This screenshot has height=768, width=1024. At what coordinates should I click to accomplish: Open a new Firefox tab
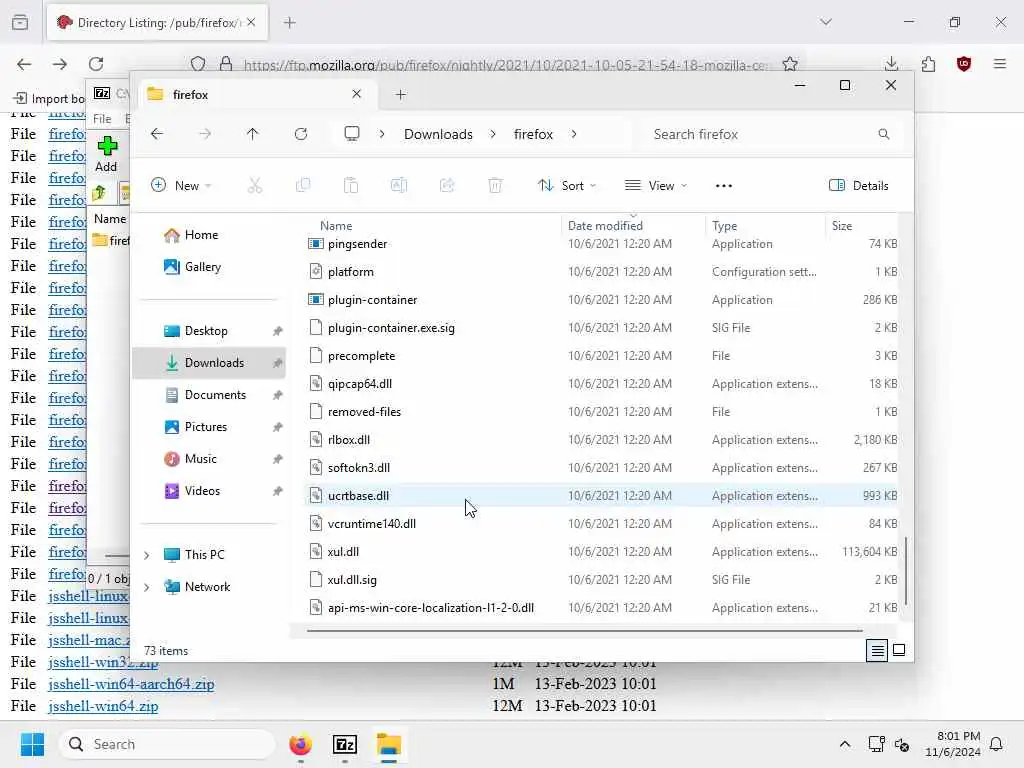click(290, 23)
